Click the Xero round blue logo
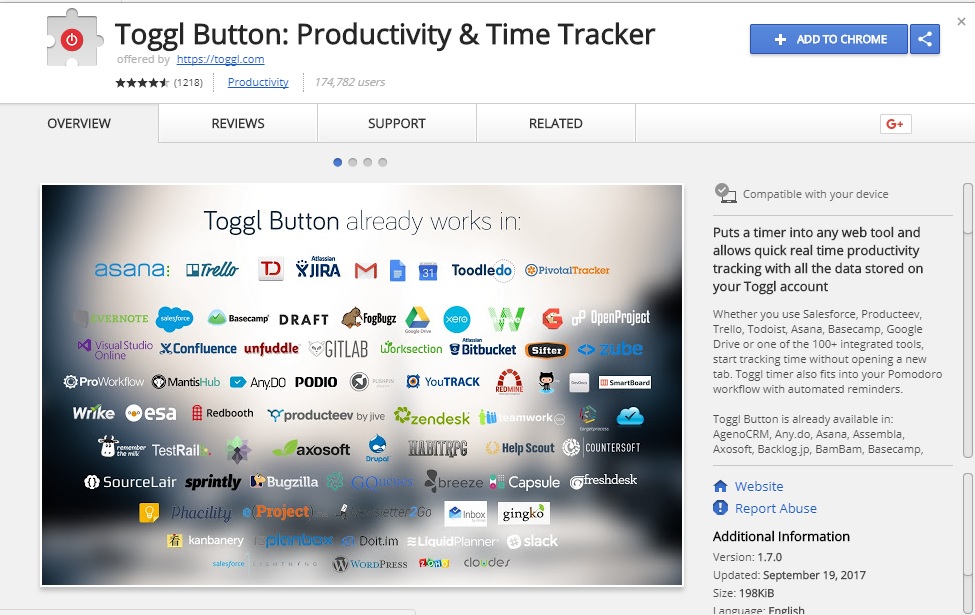 coord(456,319)
